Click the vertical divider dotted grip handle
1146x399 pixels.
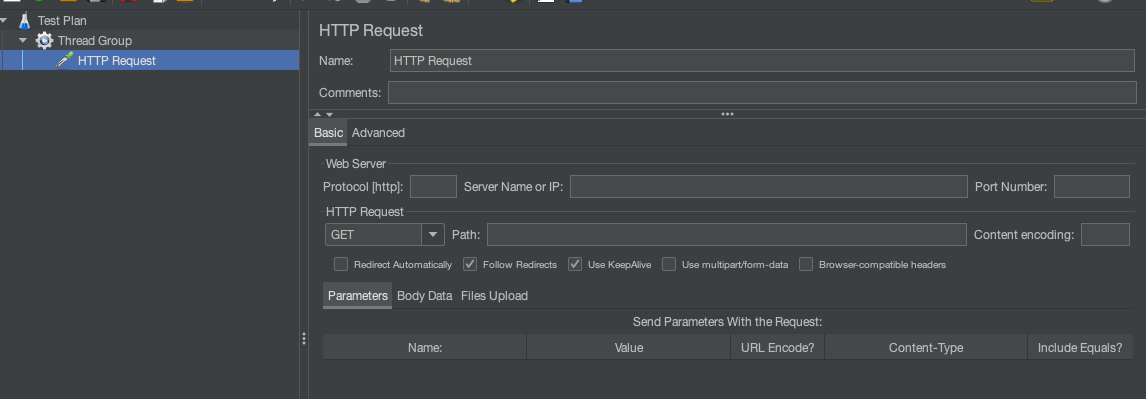point(304,338)
